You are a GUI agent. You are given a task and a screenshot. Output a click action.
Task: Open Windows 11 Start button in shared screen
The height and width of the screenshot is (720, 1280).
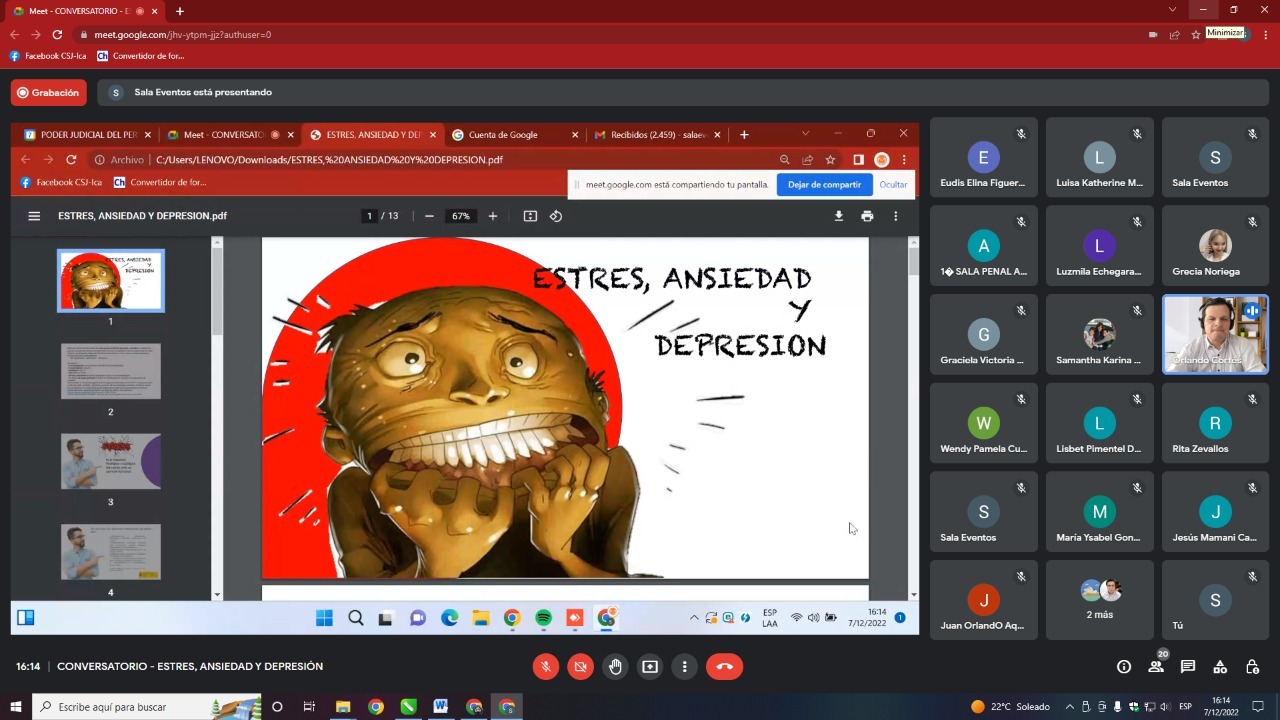coord(324,618)
